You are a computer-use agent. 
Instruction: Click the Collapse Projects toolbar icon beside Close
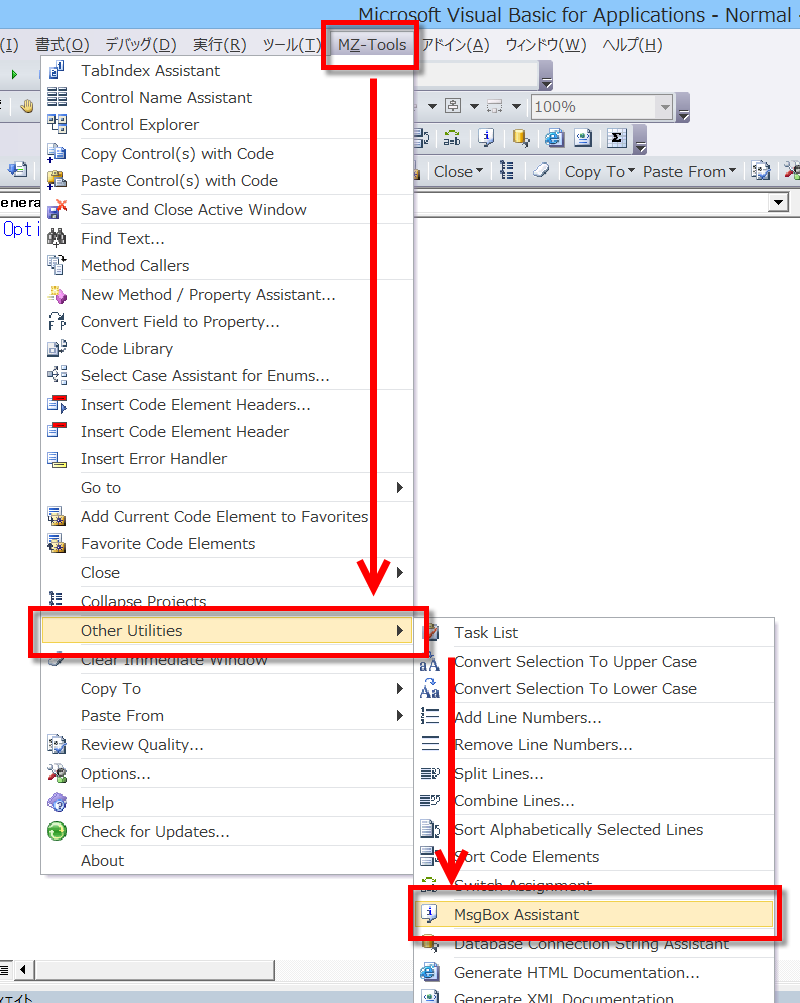pyautogui.click(x=507, y=171)
